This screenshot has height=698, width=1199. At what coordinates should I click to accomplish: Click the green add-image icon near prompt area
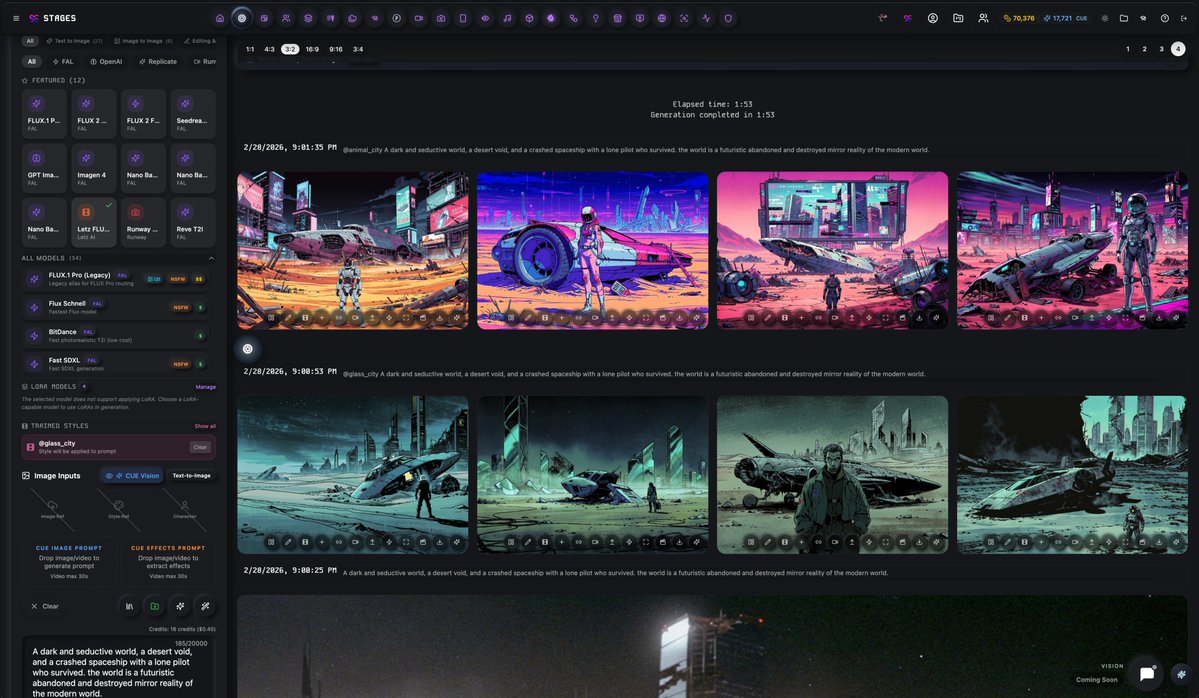coord(155,605)
